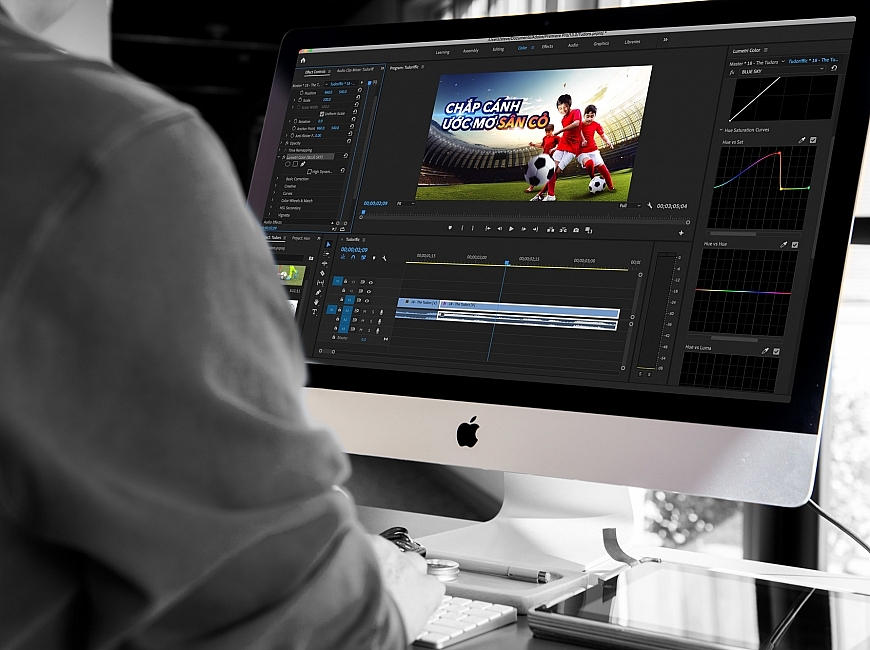This screenshot has width=870, height=650.
Task: Switch to Graphics workspace
Action: 601,43
